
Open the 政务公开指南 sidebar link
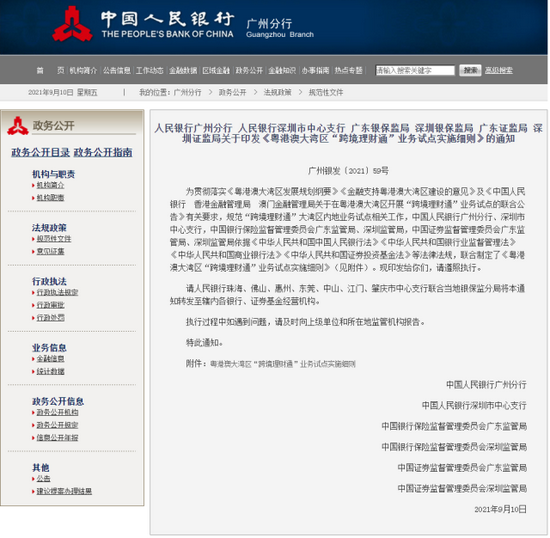coord(103,153)
